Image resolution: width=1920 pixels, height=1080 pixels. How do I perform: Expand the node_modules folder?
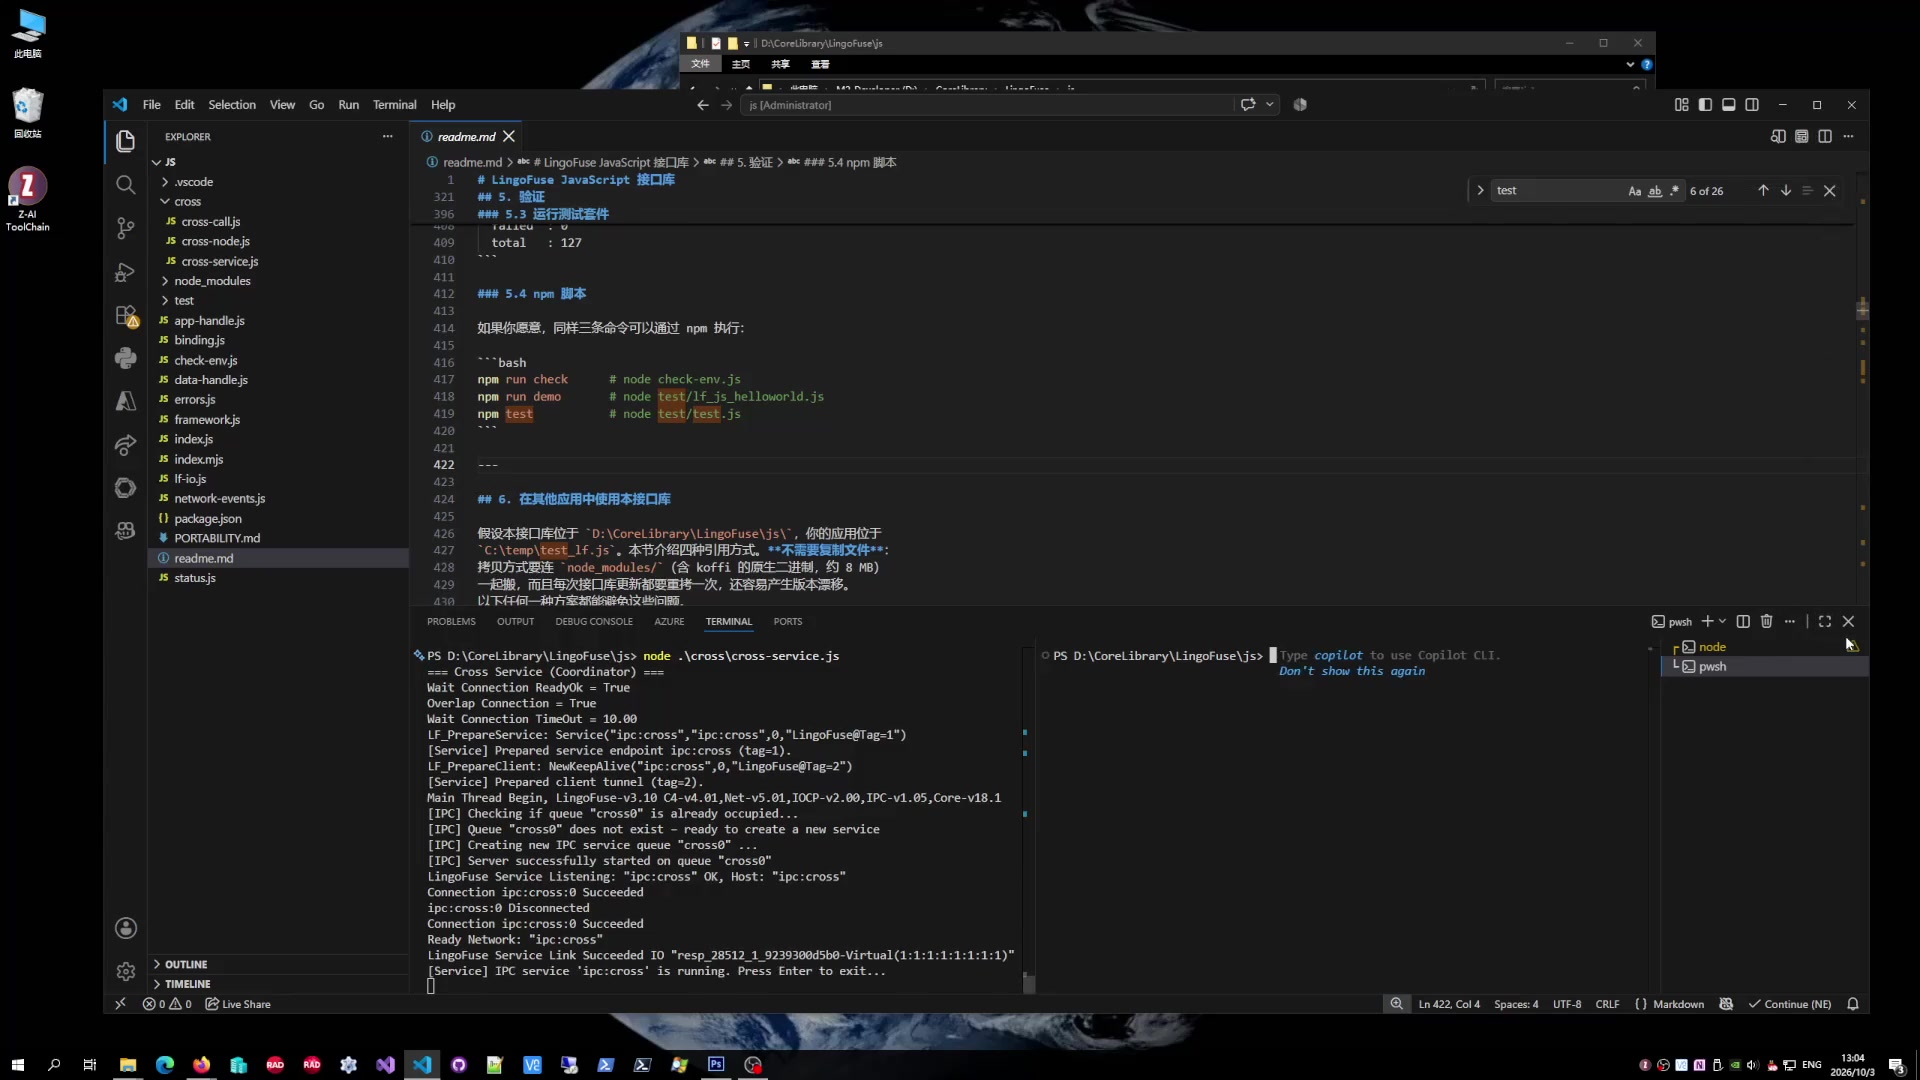278,281
